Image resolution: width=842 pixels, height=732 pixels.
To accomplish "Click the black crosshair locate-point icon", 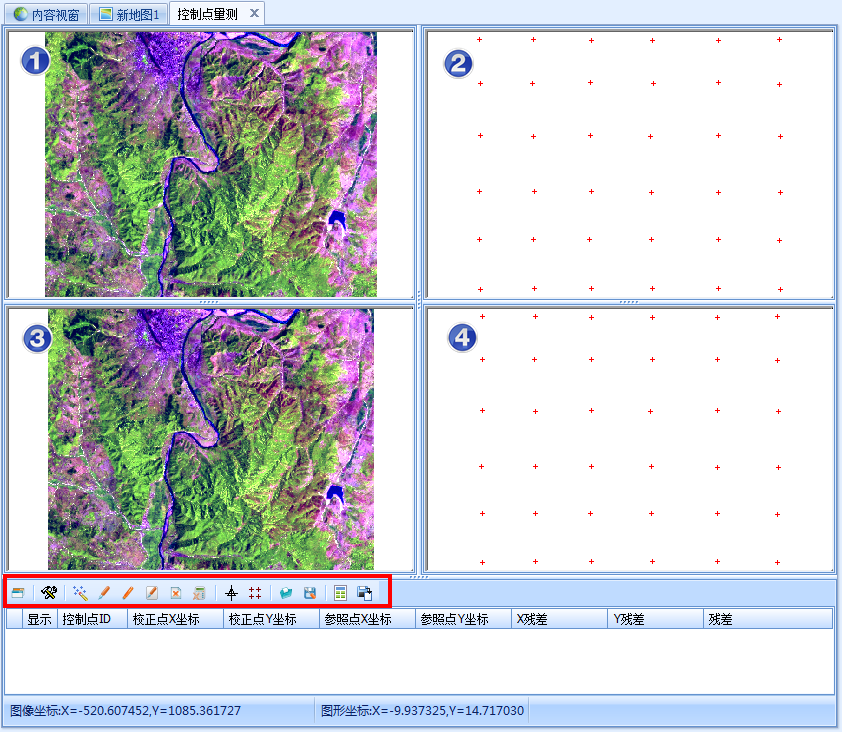I will tap(231, 593).
